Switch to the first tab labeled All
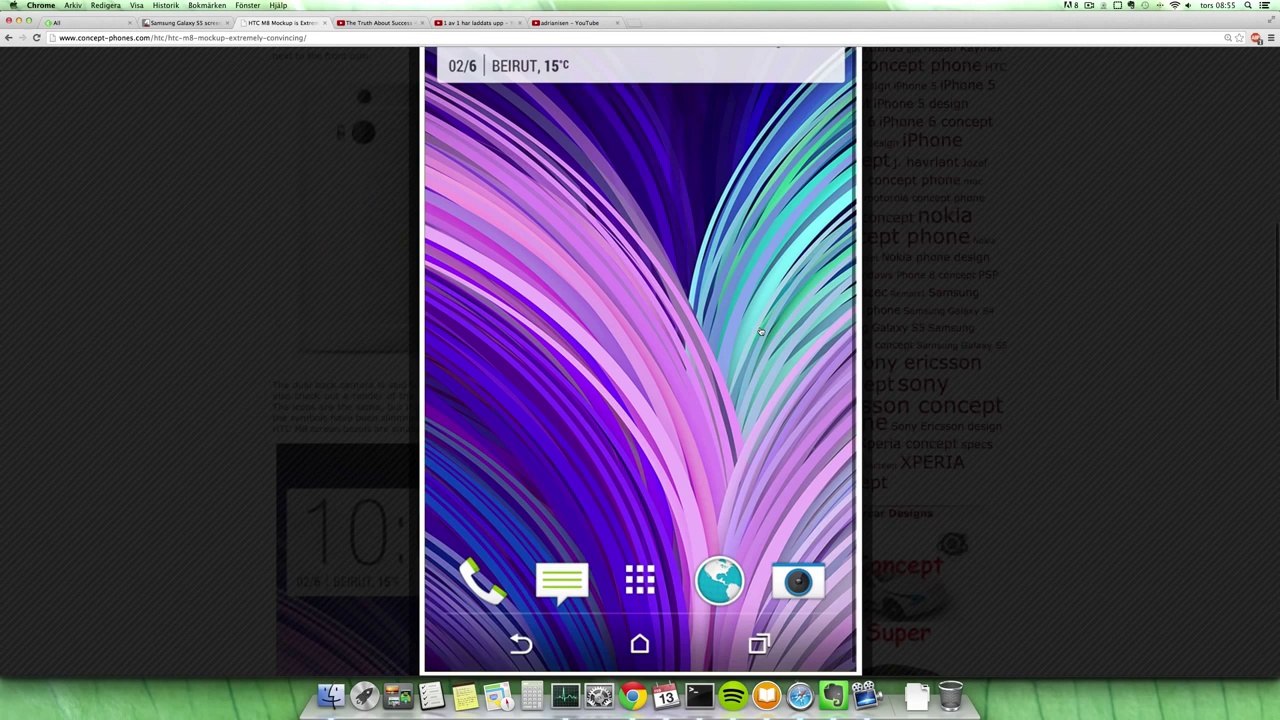 87,22
